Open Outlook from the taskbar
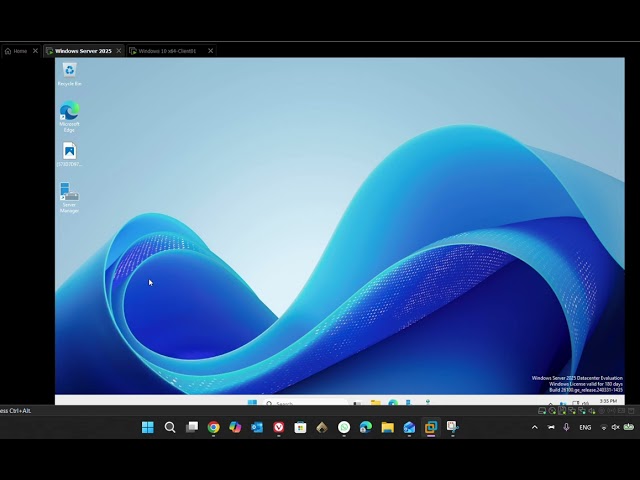 point(257,427)
